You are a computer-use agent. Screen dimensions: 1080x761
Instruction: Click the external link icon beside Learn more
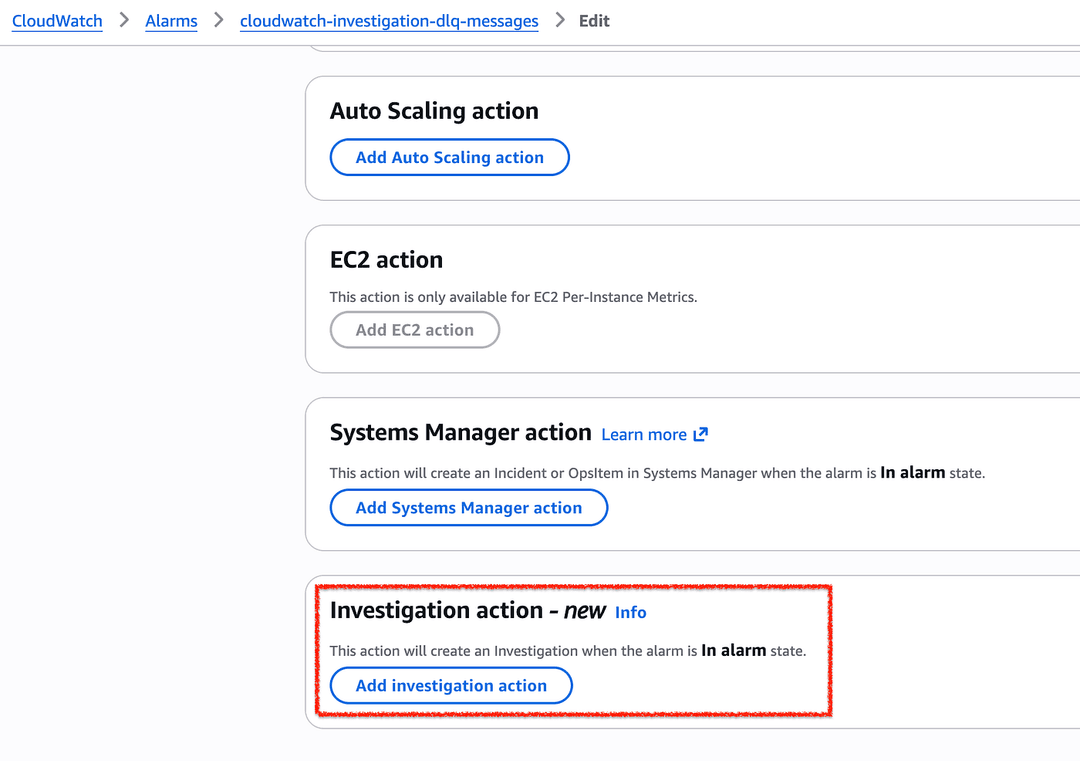tap(700, 434)
